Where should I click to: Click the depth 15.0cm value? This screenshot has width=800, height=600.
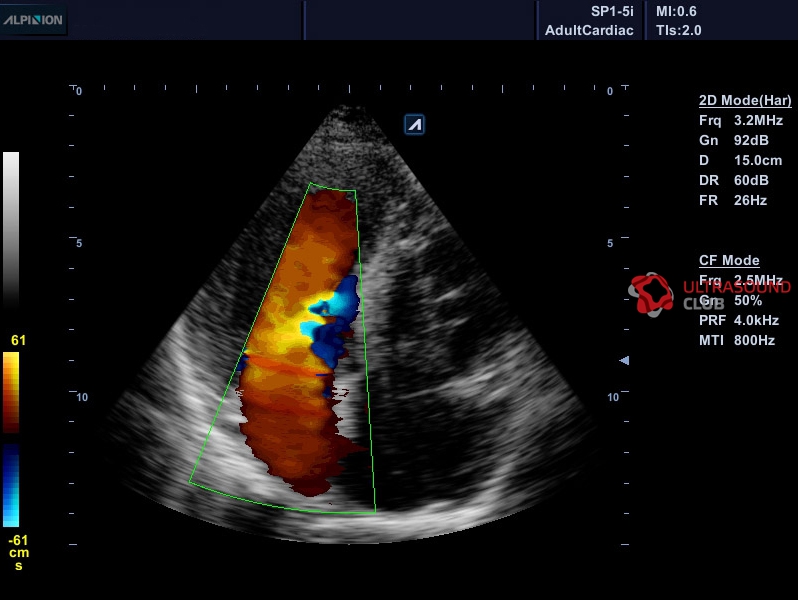pos(758,160)
